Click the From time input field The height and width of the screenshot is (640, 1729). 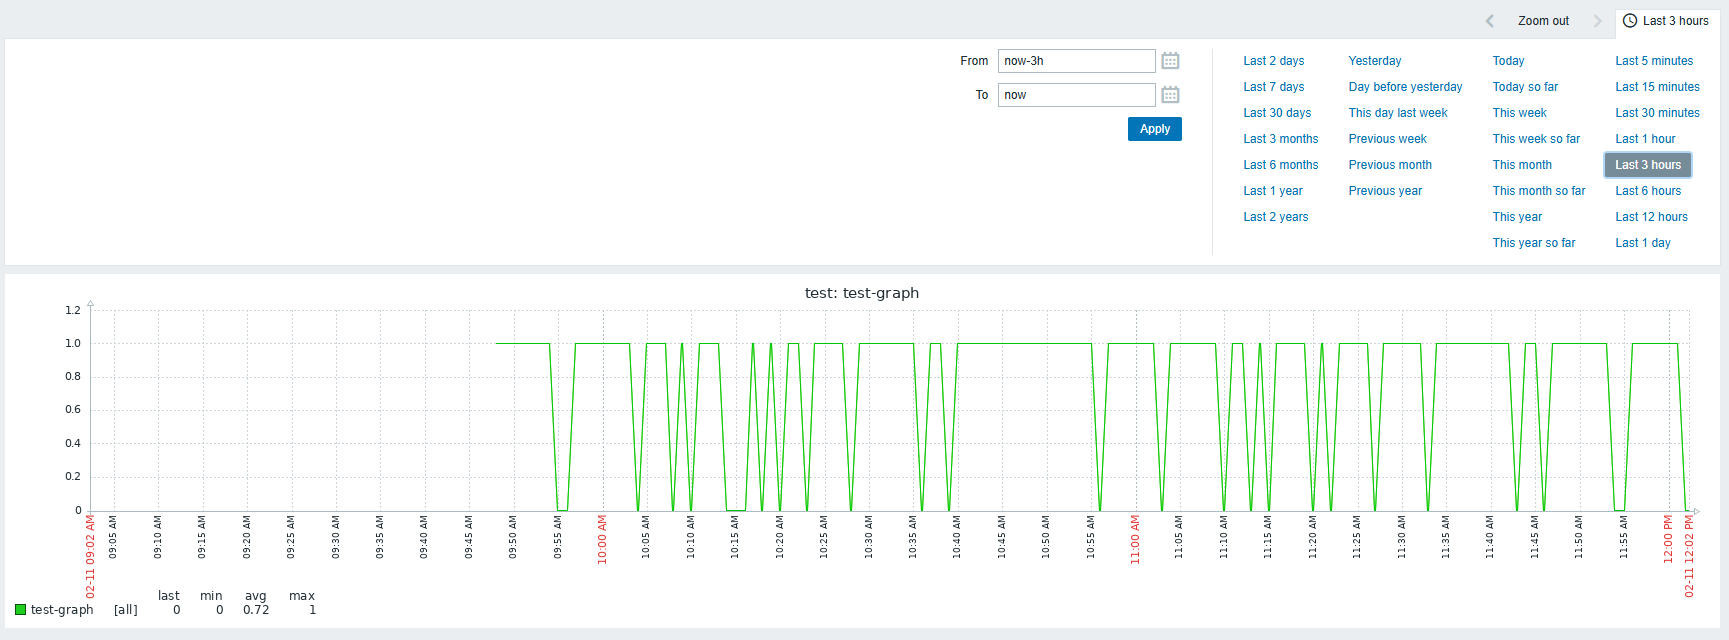(1076, 61)
